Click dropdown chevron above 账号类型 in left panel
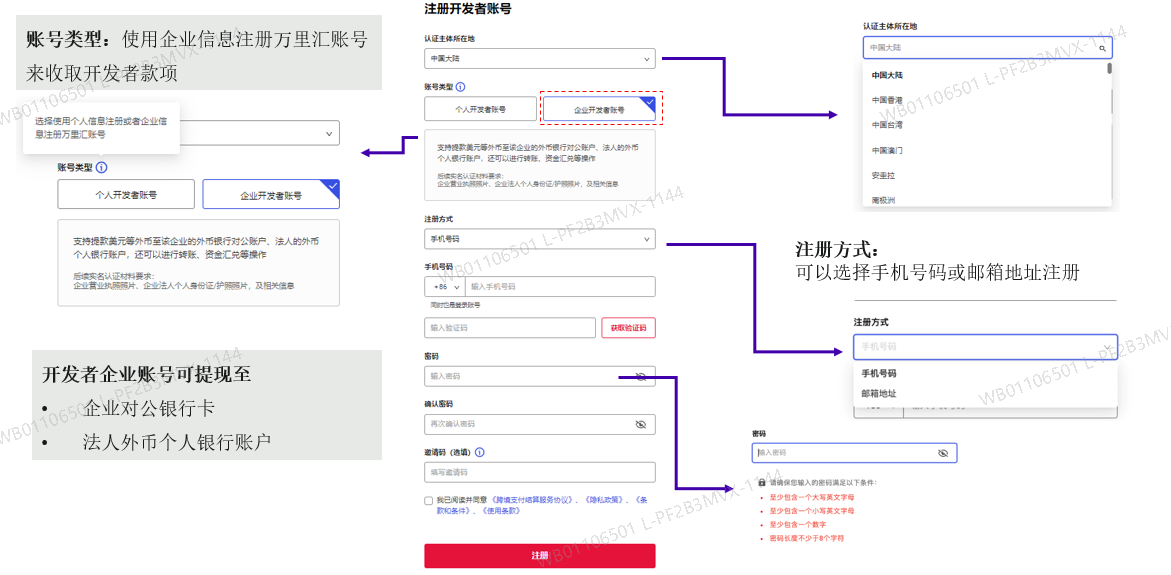 click(x=329, y=134)
